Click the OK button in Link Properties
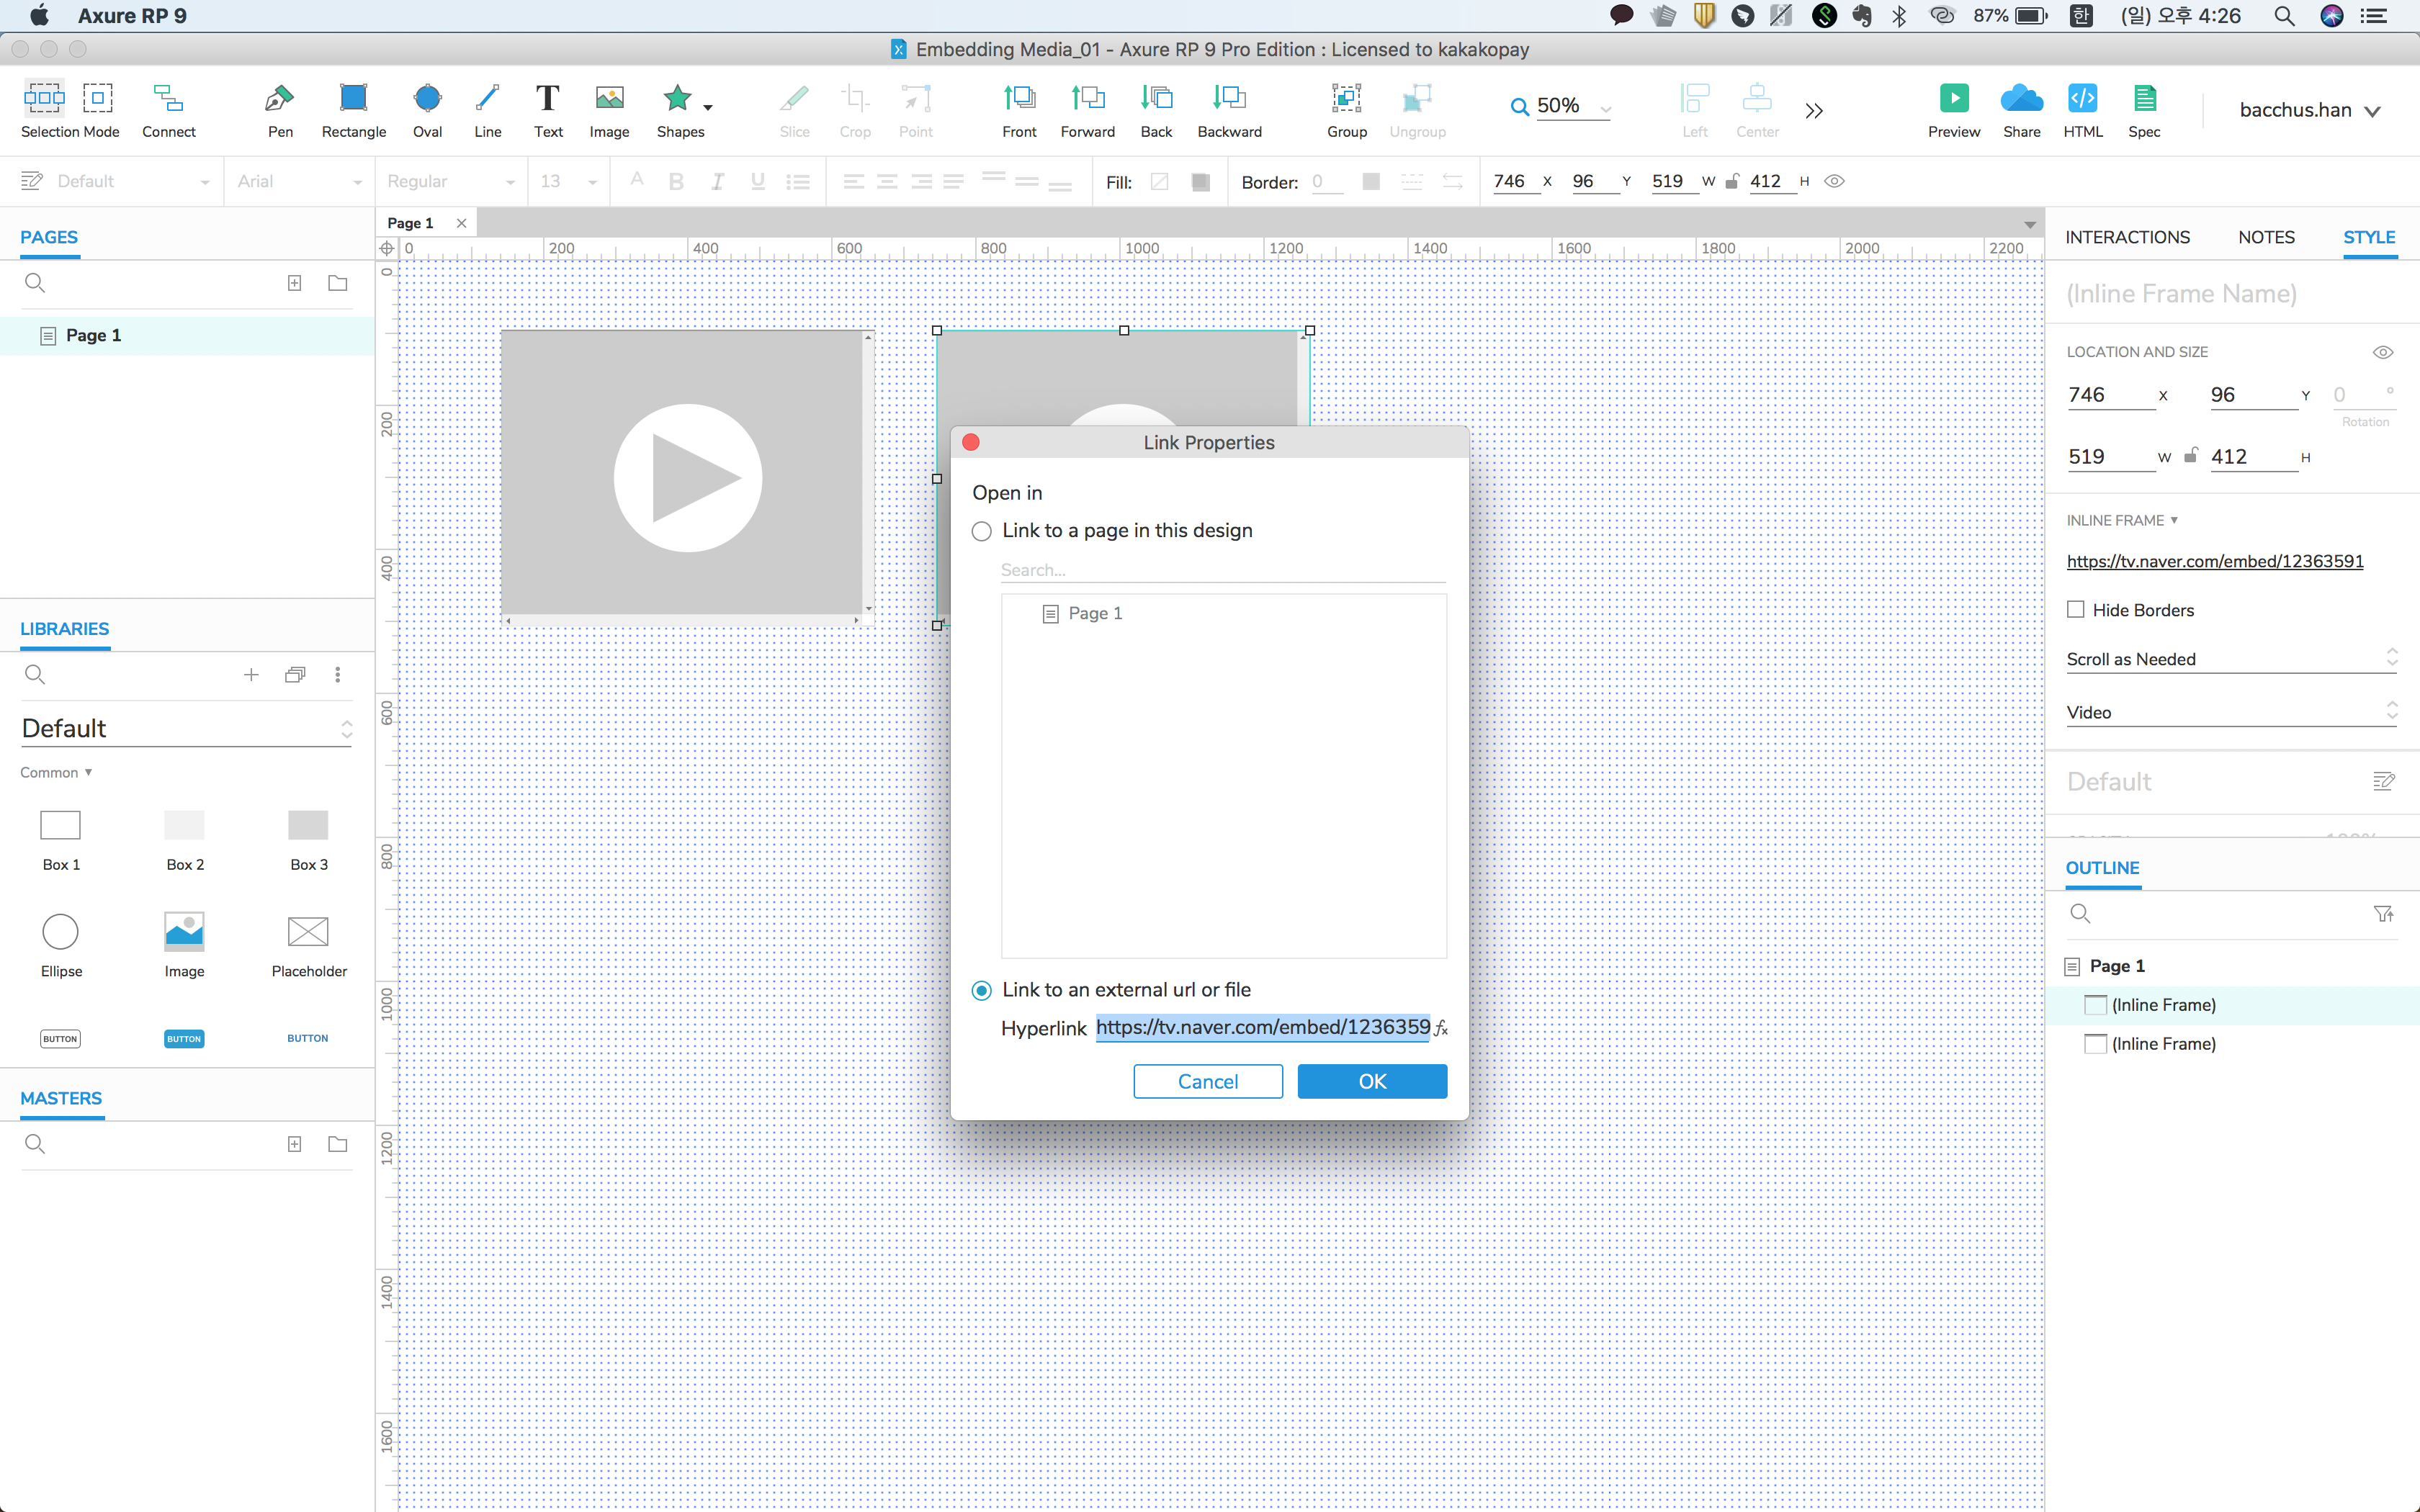 pyautogui.click(x=1372, y=1081)
